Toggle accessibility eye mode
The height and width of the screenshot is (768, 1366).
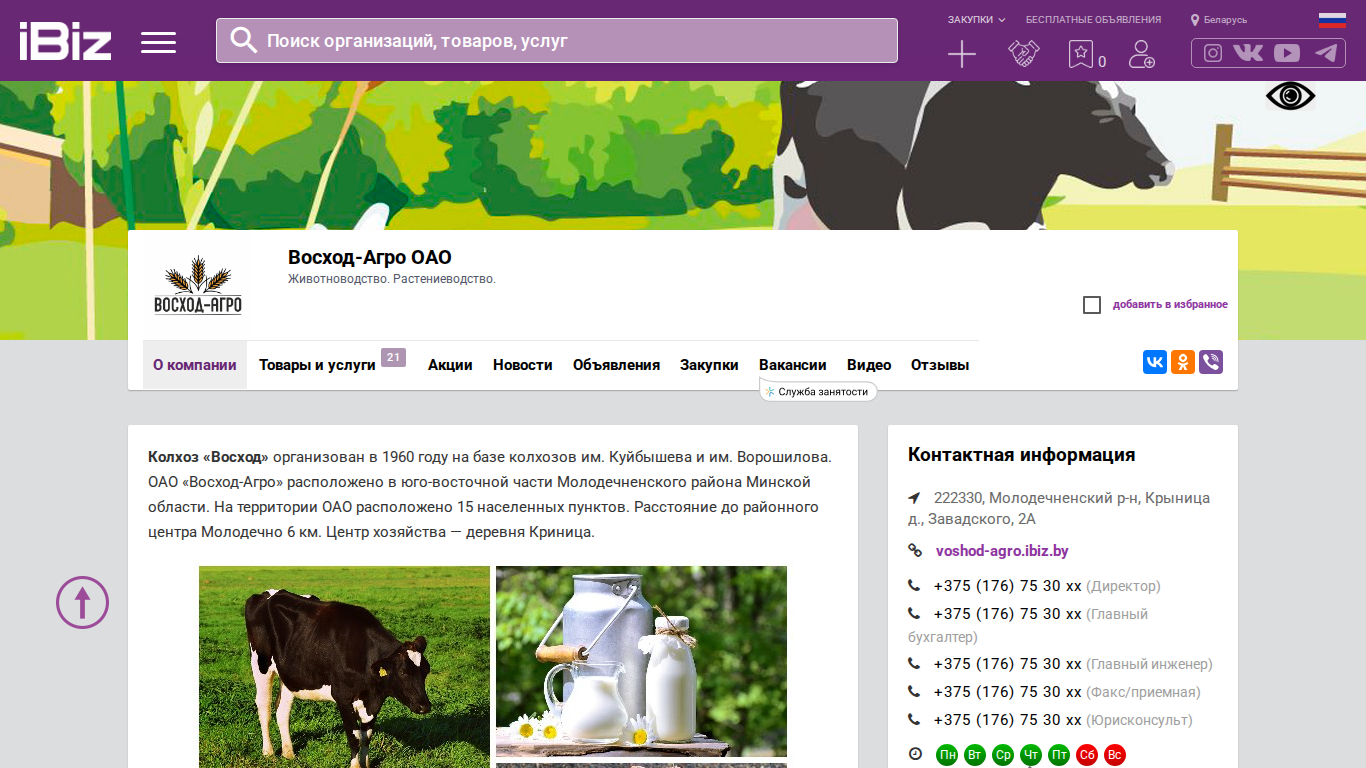1290,96
